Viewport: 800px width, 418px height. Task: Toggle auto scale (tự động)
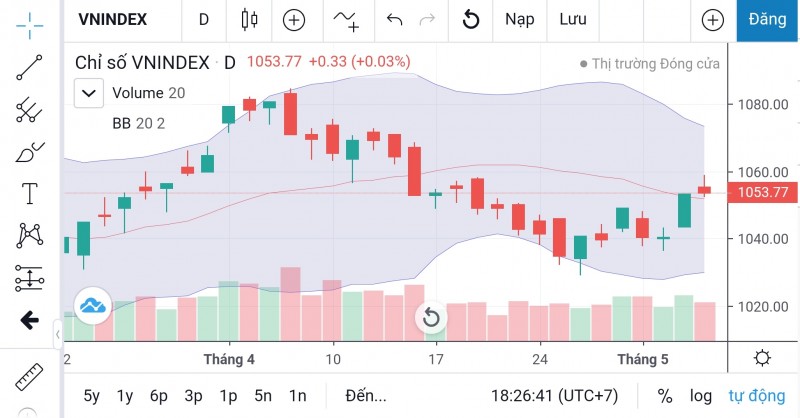pos(756,395)
